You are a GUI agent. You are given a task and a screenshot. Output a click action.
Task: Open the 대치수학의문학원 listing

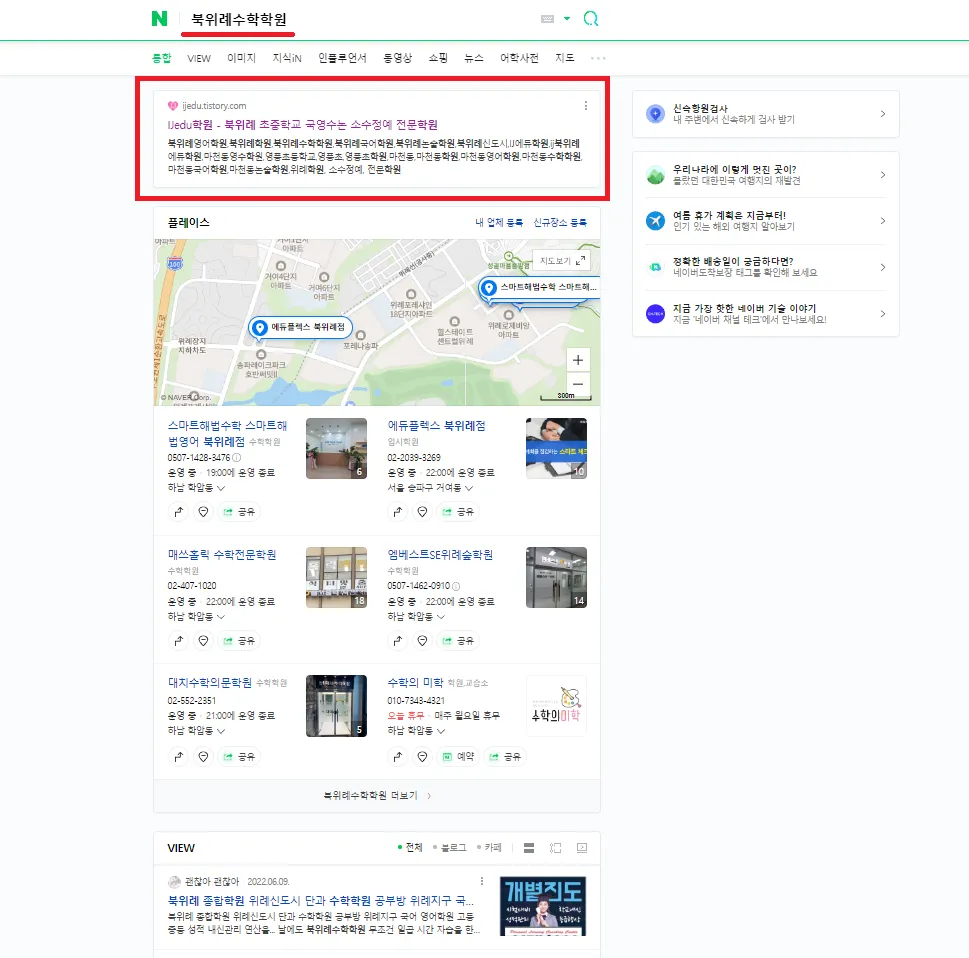coord(209,682)
